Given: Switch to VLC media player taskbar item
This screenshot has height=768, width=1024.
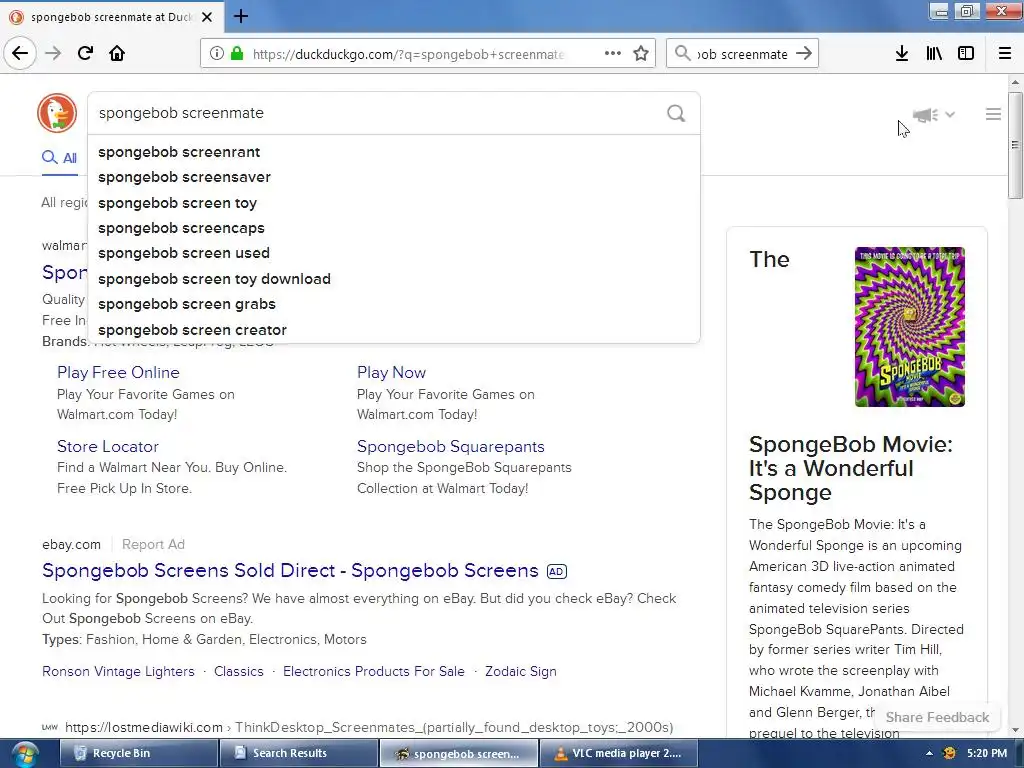Looking at the screenshot, I should (619, 753).
